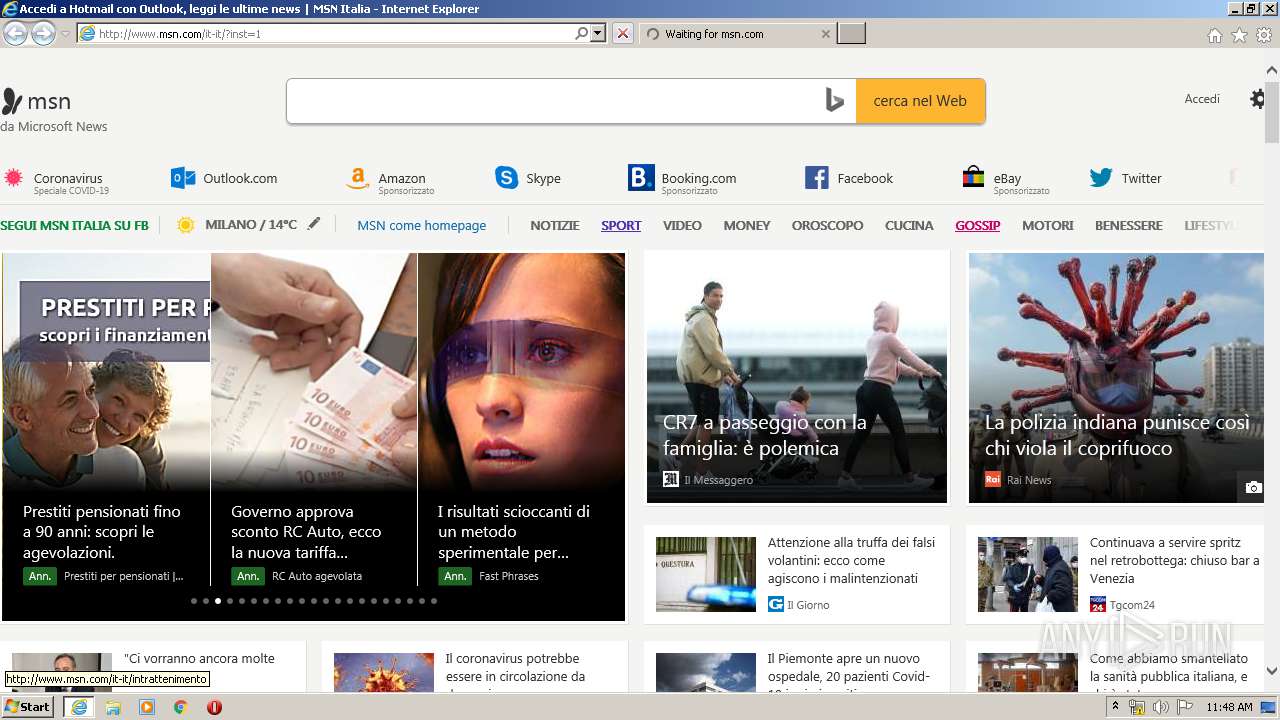Image resolution: width=1280 pixels, height=720 pixels.
Task: Open 'Continuava a servire spritz' Venezia article
Action: (x=1116, y=574)
